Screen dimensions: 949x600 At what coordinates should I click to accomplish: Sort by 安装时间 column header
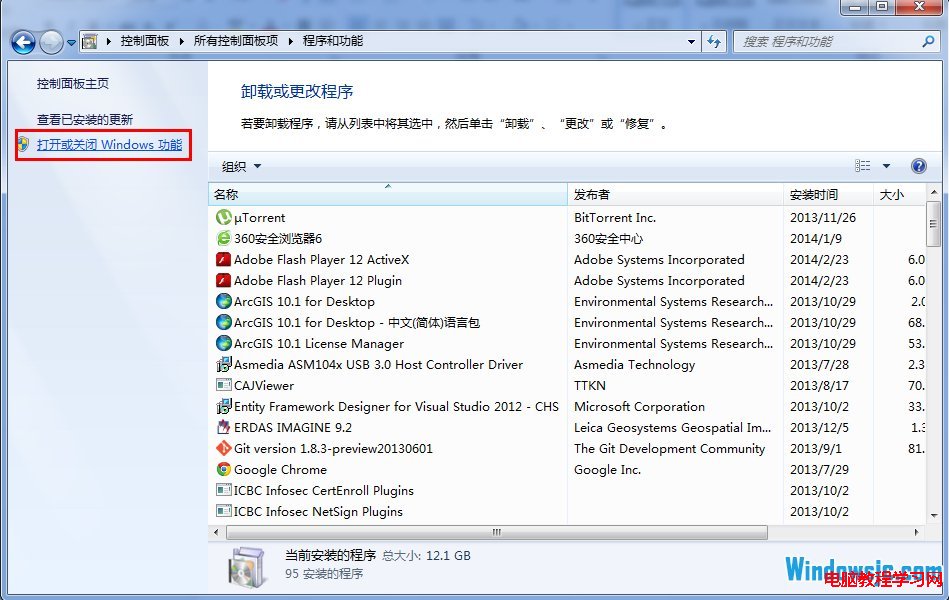tap(828, 194)
